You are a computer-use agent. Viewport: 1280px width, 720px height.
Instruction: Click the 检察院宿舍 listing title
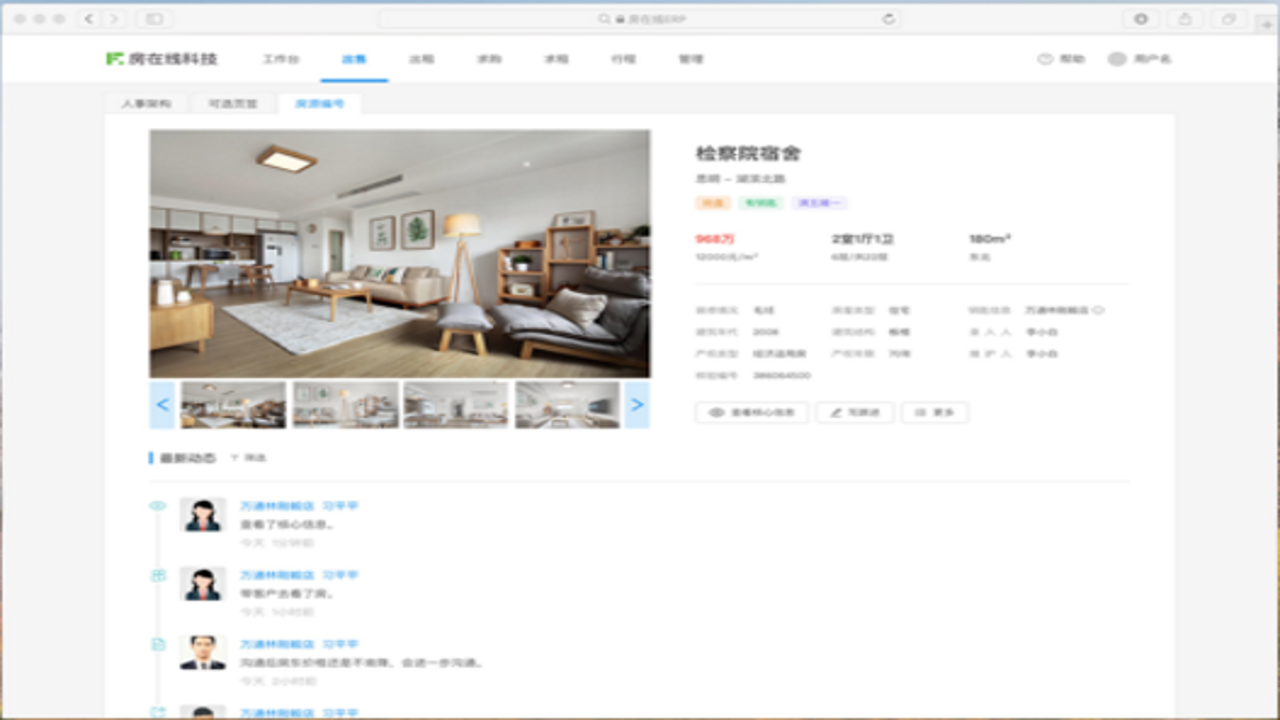tap(748, 153)
